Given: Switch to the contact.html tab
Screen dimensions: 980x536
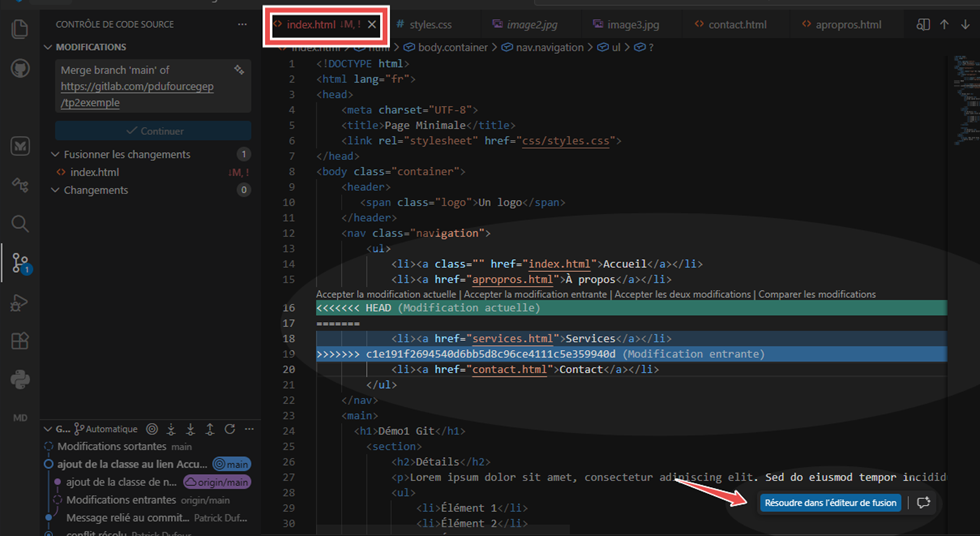Looking at the screenshot, I should click(730, 25).
